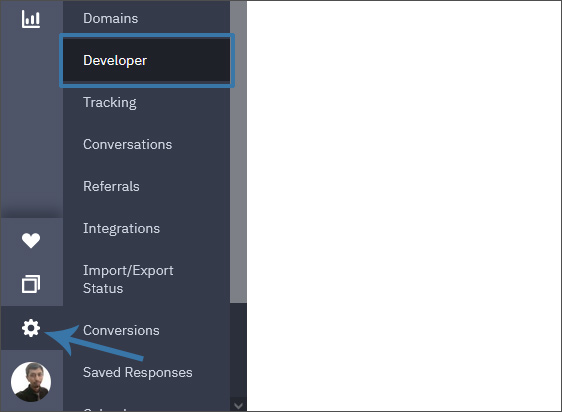Open the stacked windows icon

[x=31, y=284]
